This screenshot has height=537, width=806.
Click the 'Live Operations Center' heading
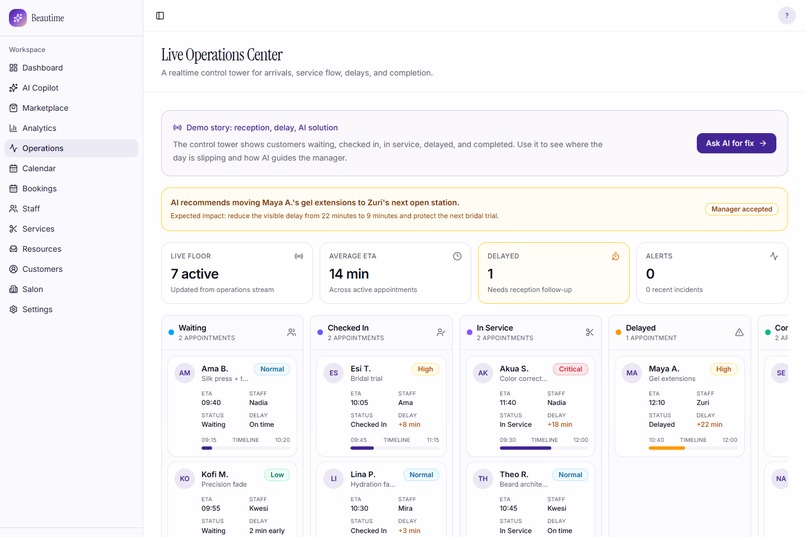pyautogui.click(x=222, y=54)
